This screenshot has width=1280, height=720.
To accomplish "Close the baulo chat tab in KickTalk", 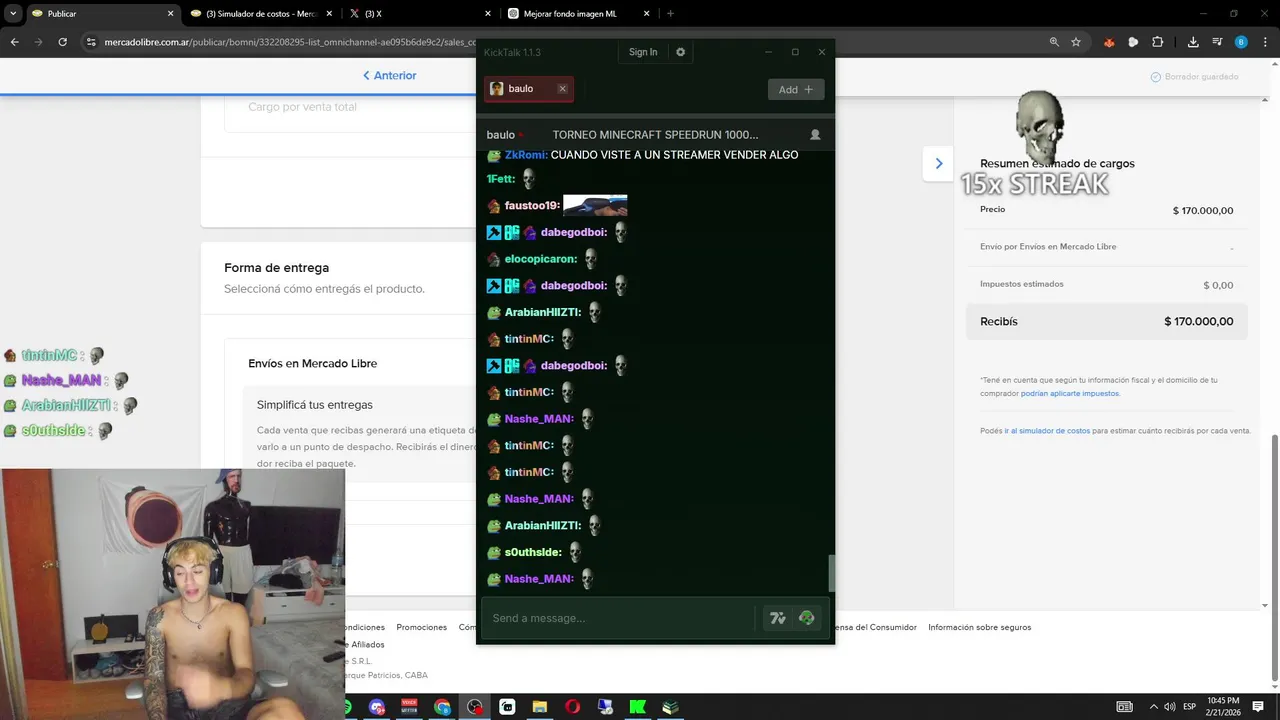I will point(562,89).
